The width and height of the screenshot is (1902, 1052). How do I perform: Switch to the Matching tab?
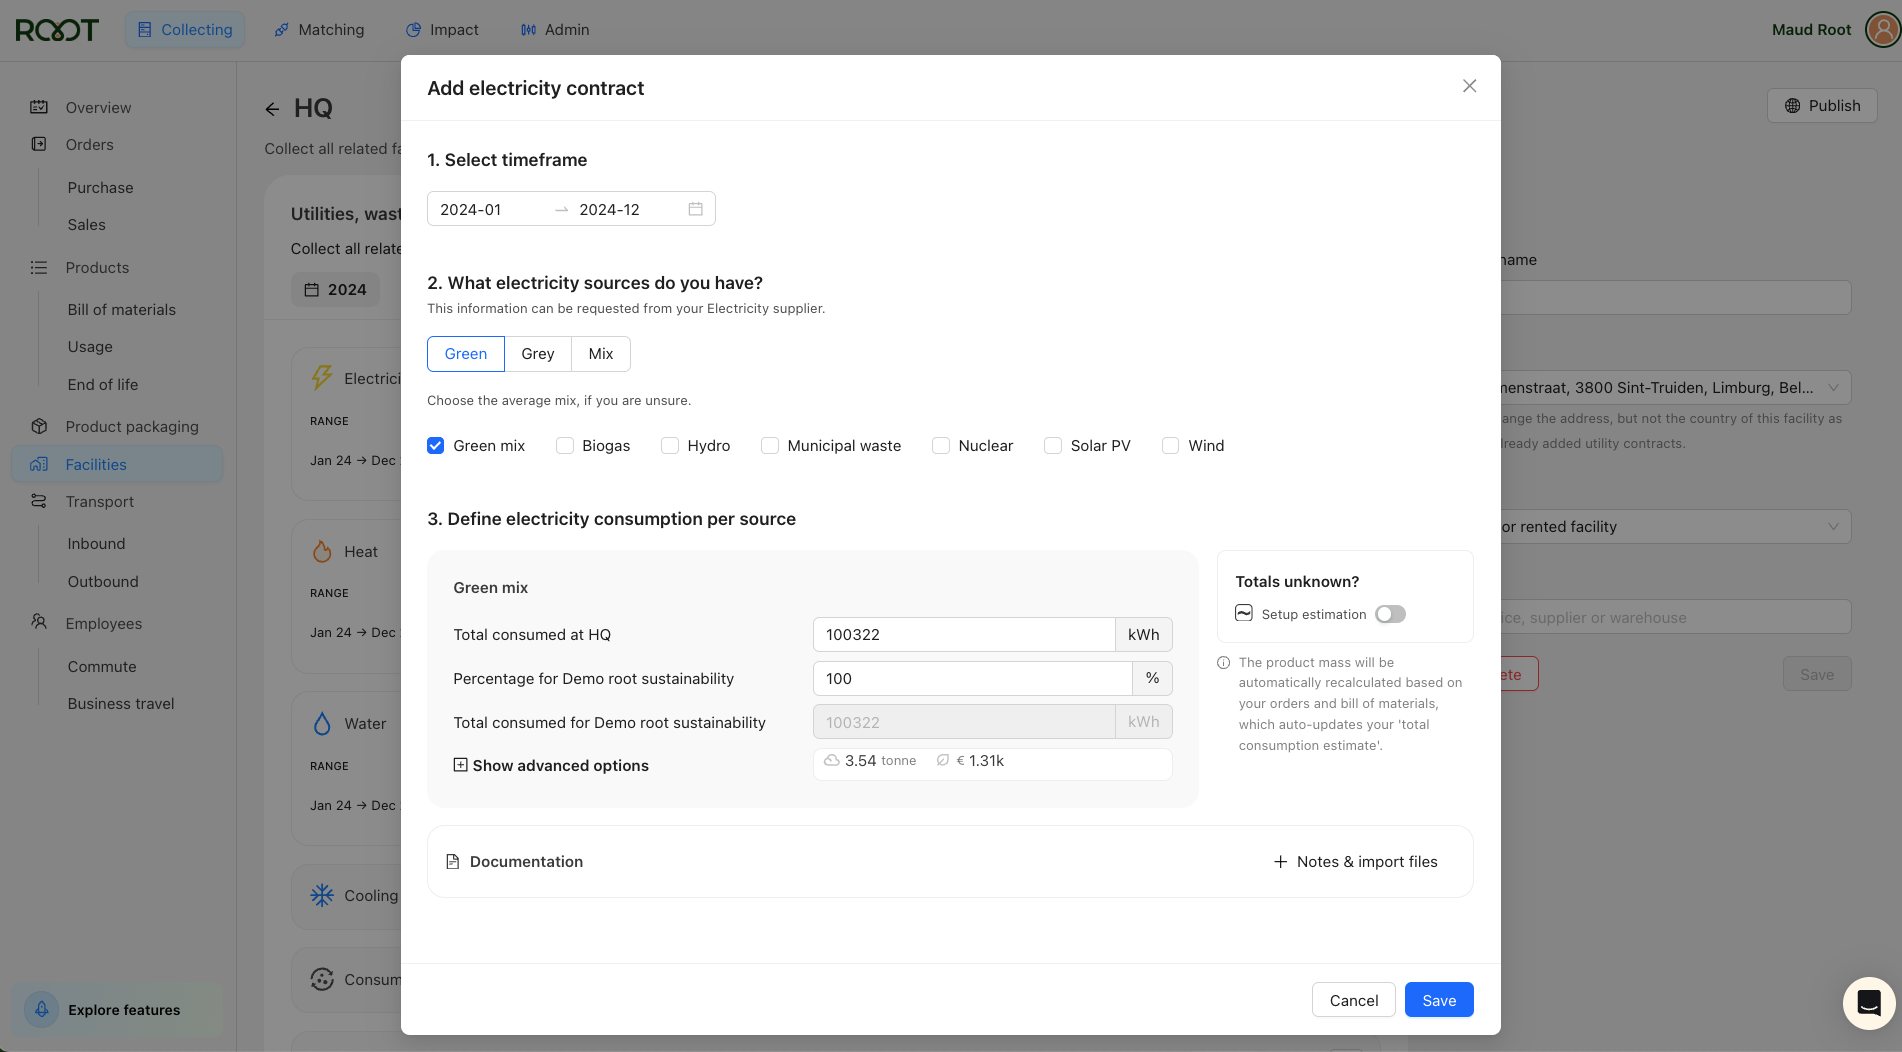point(319,30)
